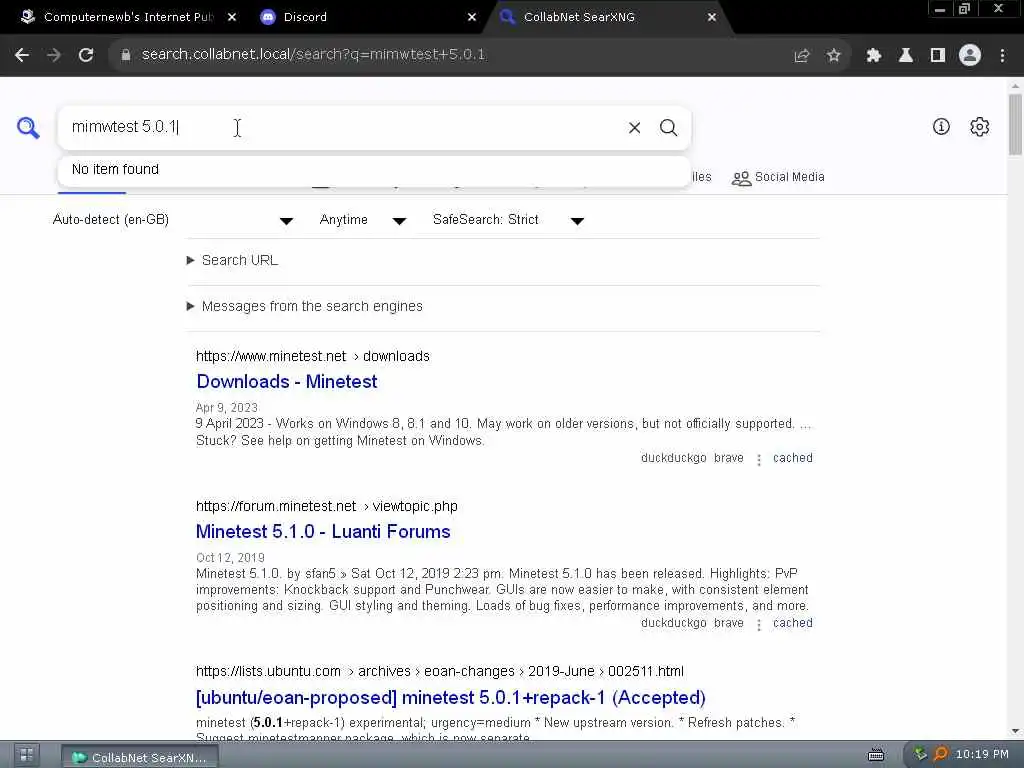The image size is (1024, 768).
Task: Open the Social Media category tab
Action: point(778,177)
